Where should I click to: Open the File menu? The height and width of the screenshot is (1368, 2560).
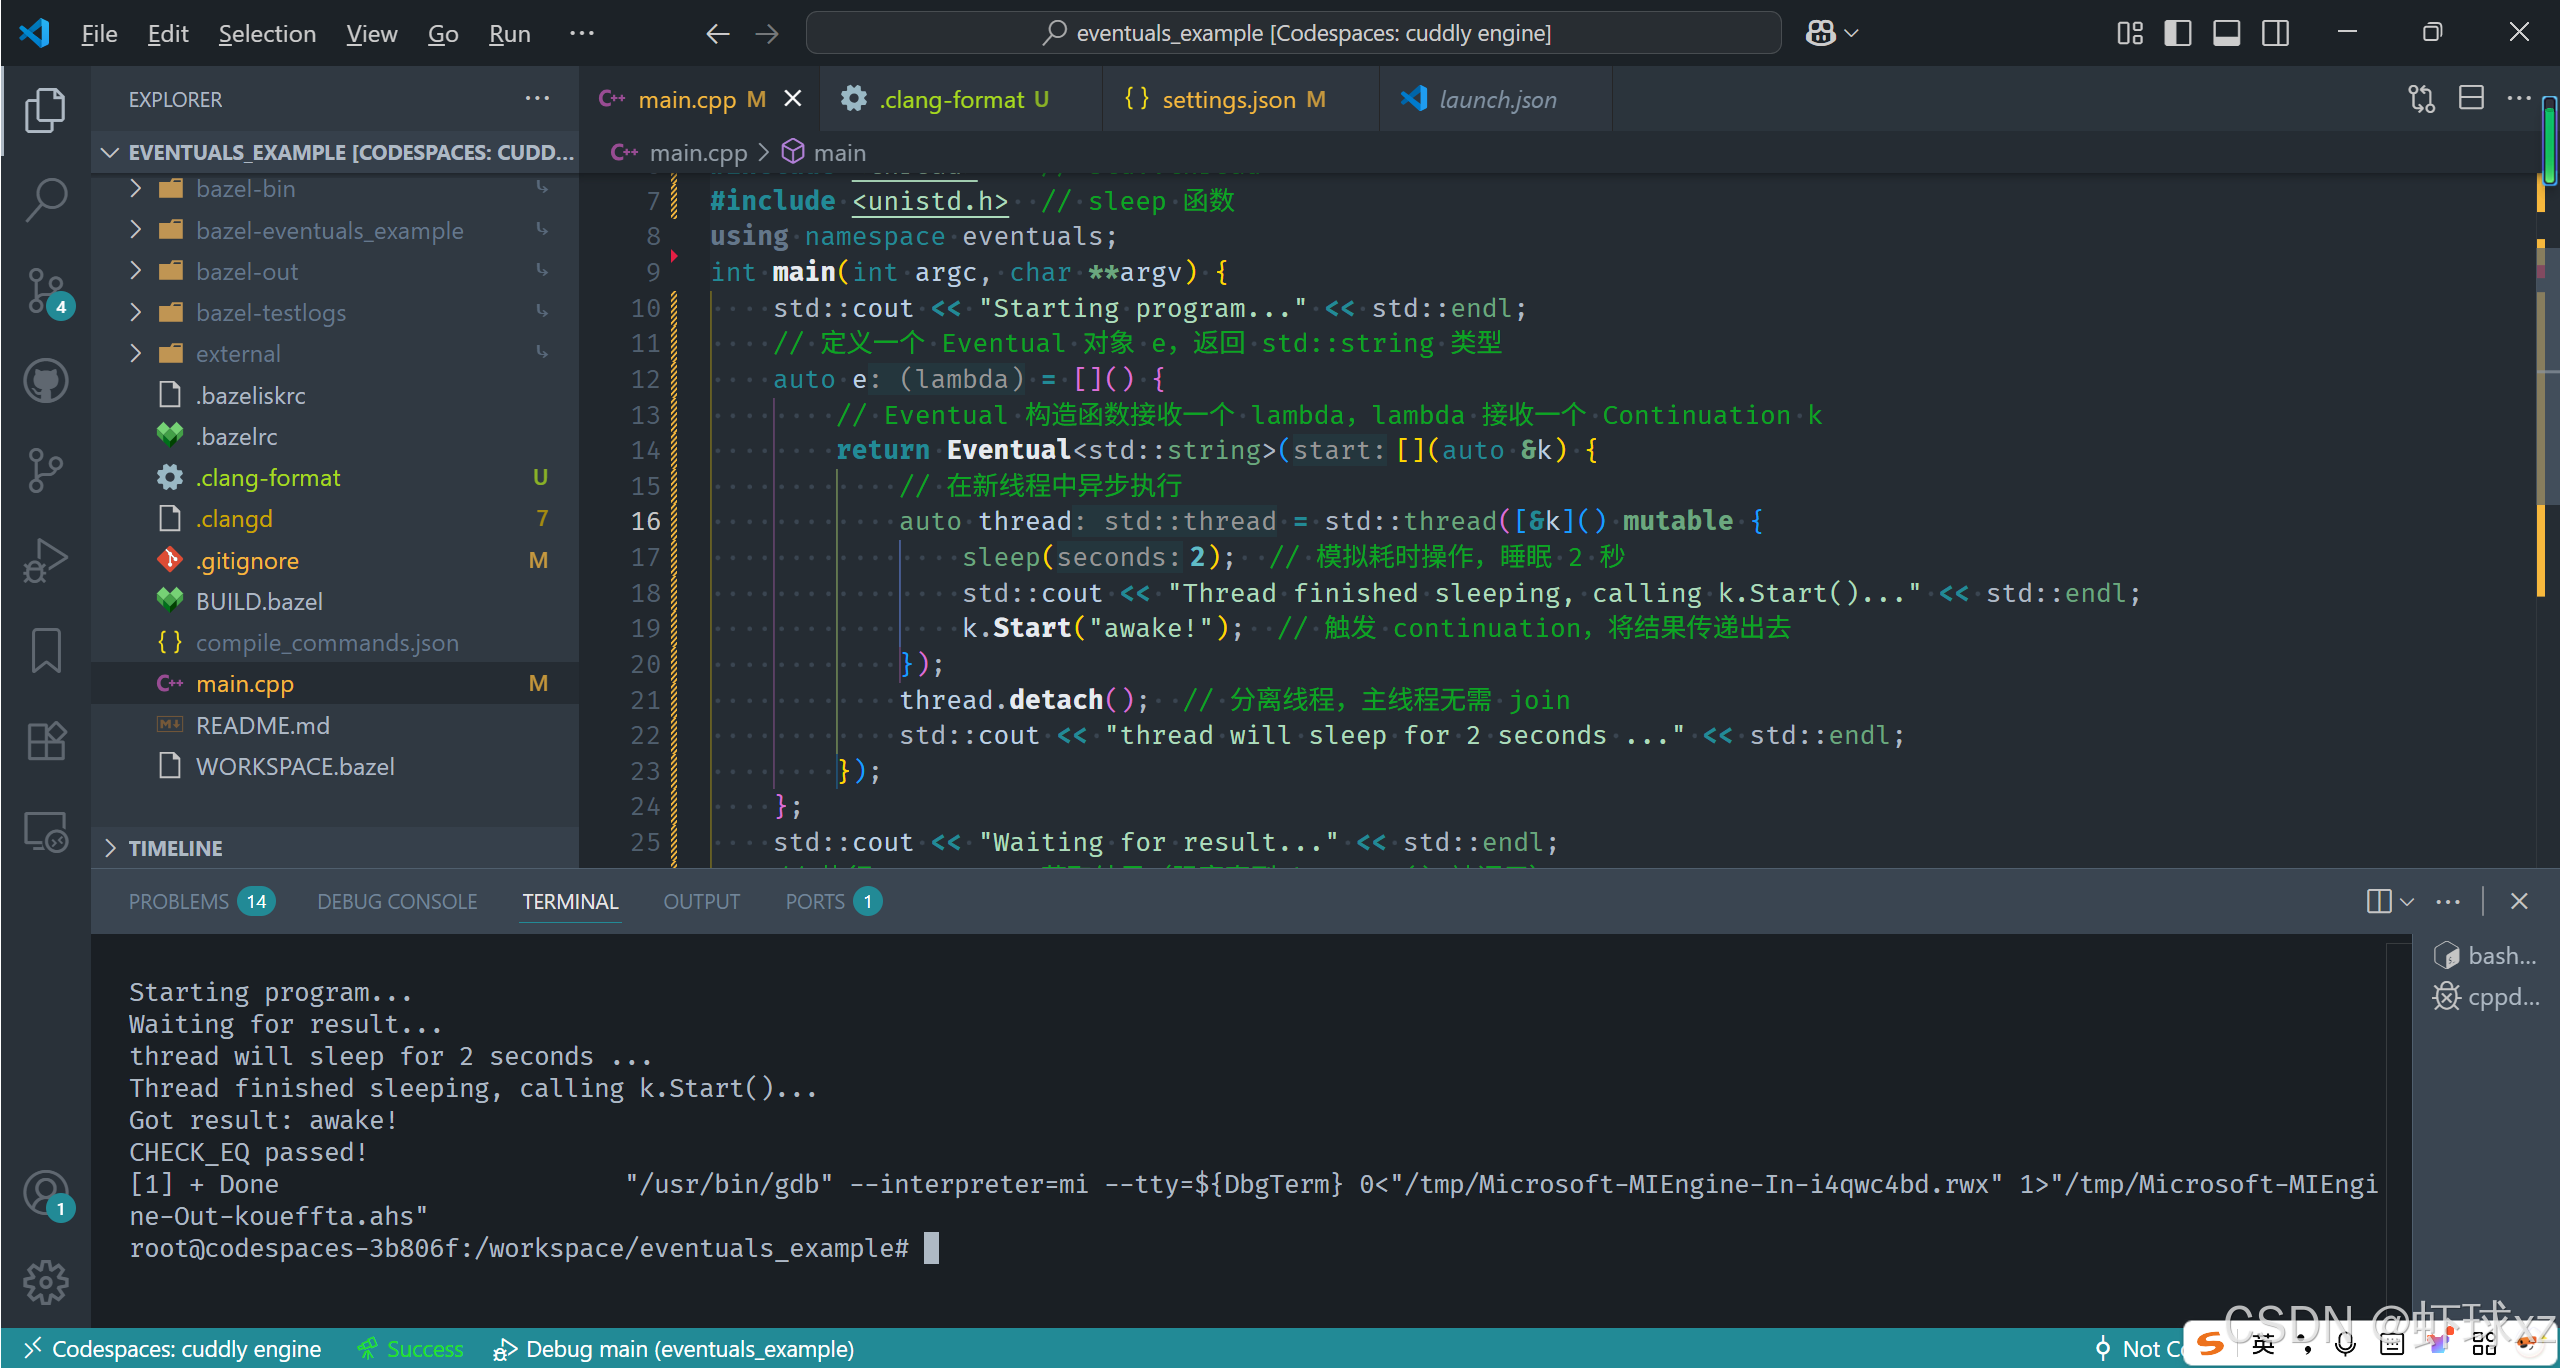(99, 34)
